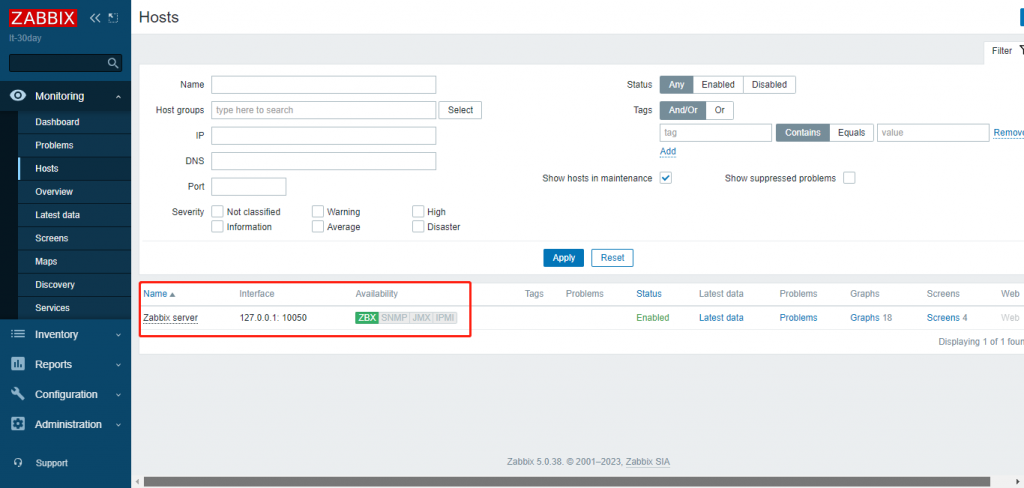Collapse sidebar with double-chevron icon
Screen dimensions: 1024x488
click(x=95, y=18)
